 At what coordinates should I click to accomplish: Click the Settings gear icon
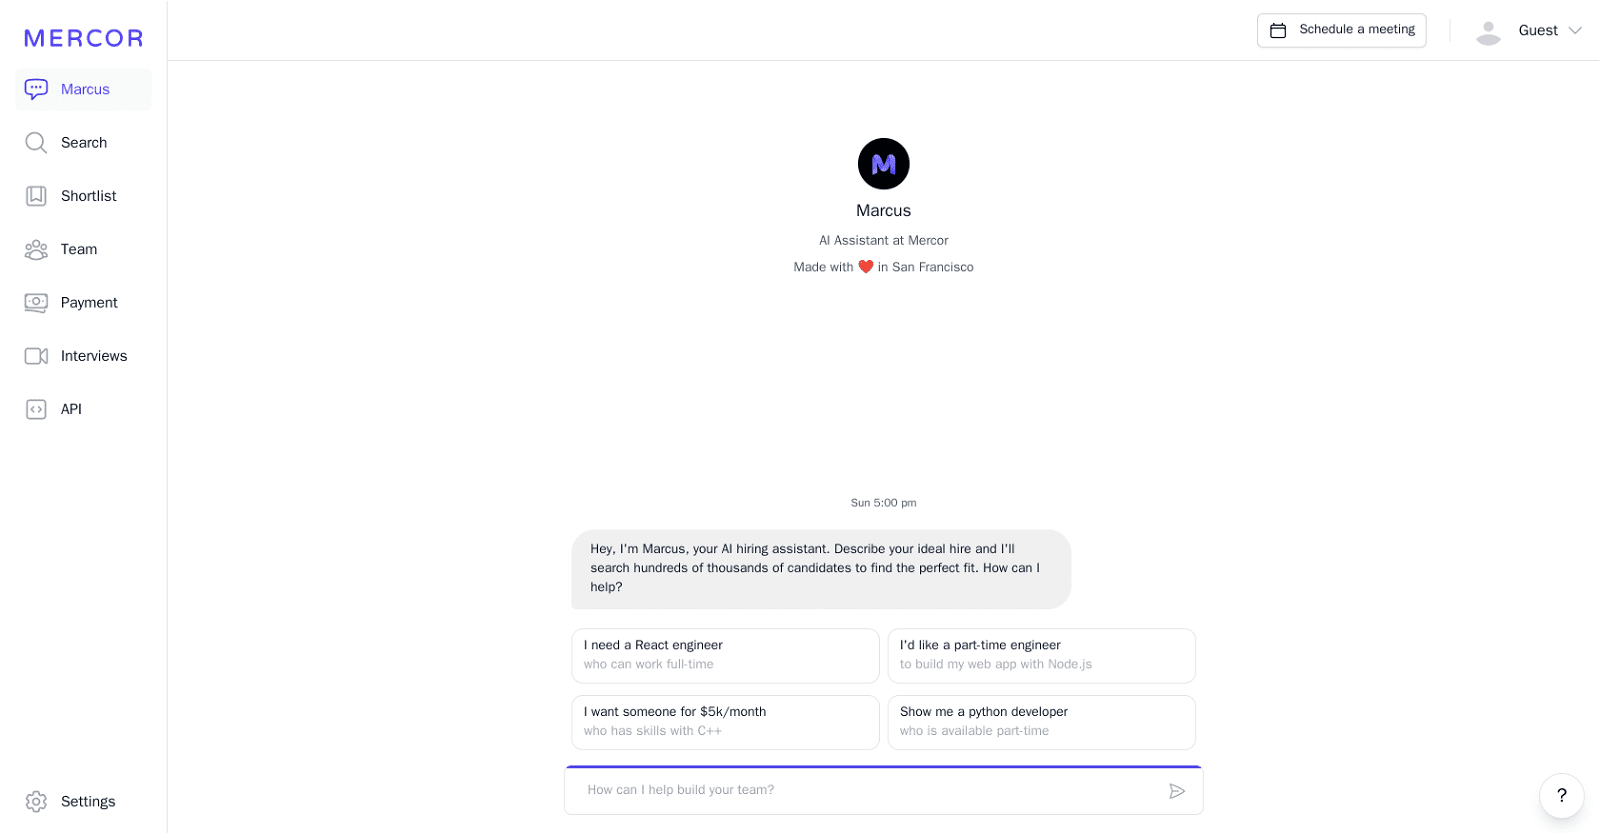coord(36,802)
